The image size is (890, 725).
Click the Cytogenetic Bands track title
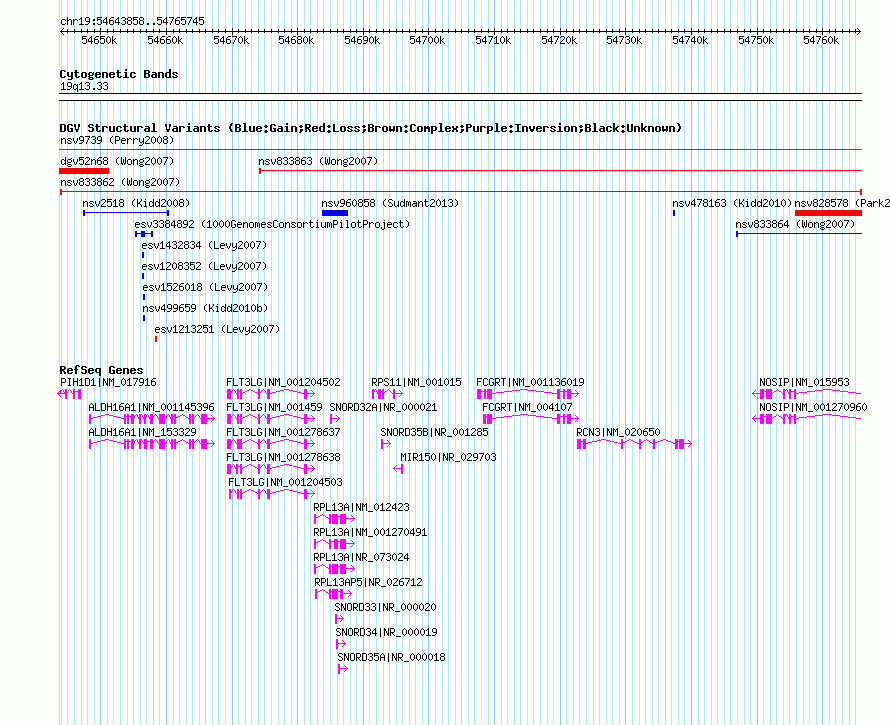coord(119,74)
